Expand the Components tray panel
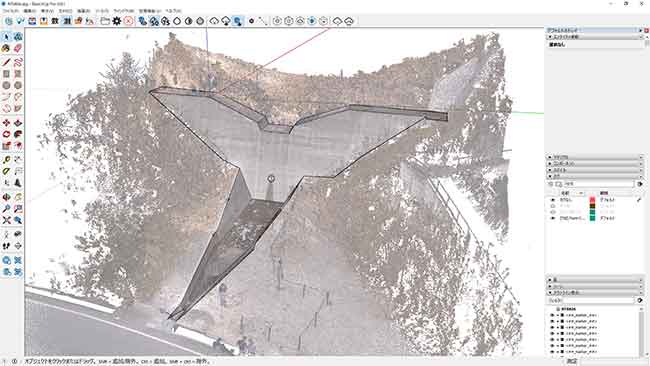Image resolution: width=650 pixels, height=366 pixels. pyautogui.click(x=594, y=164)
